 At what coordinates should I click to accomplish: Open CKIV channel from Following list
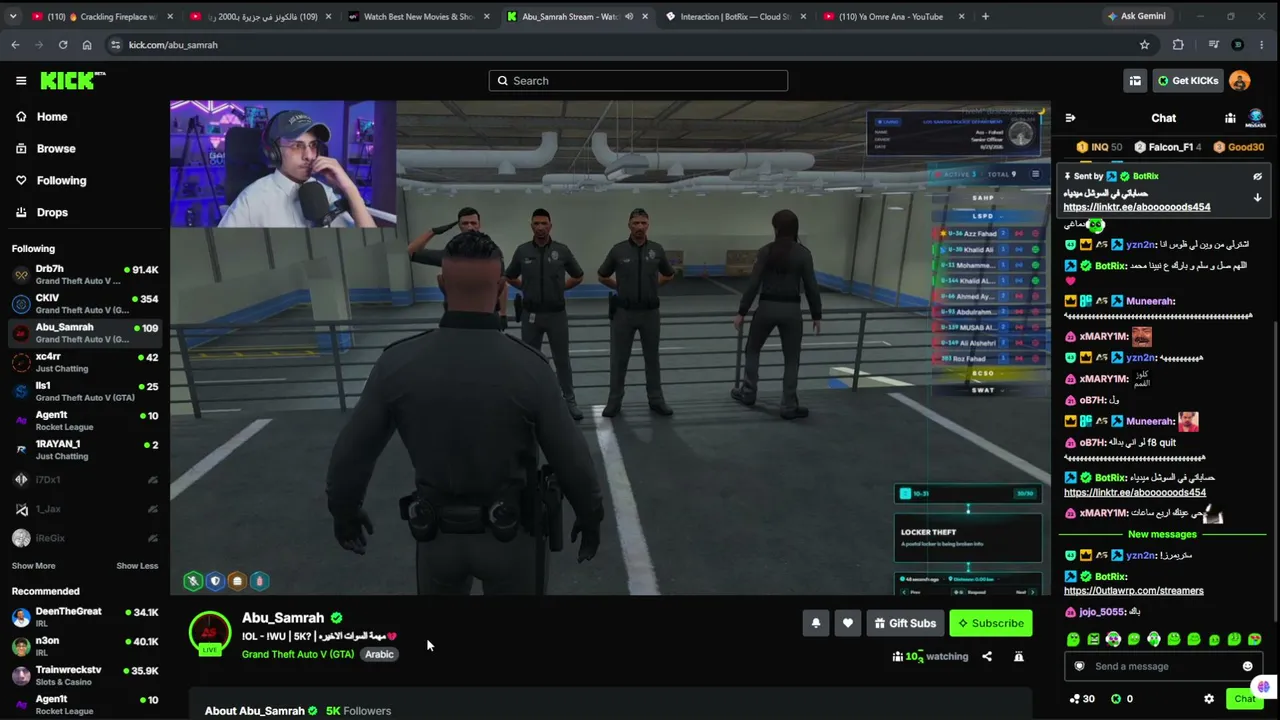coord(85,304)
